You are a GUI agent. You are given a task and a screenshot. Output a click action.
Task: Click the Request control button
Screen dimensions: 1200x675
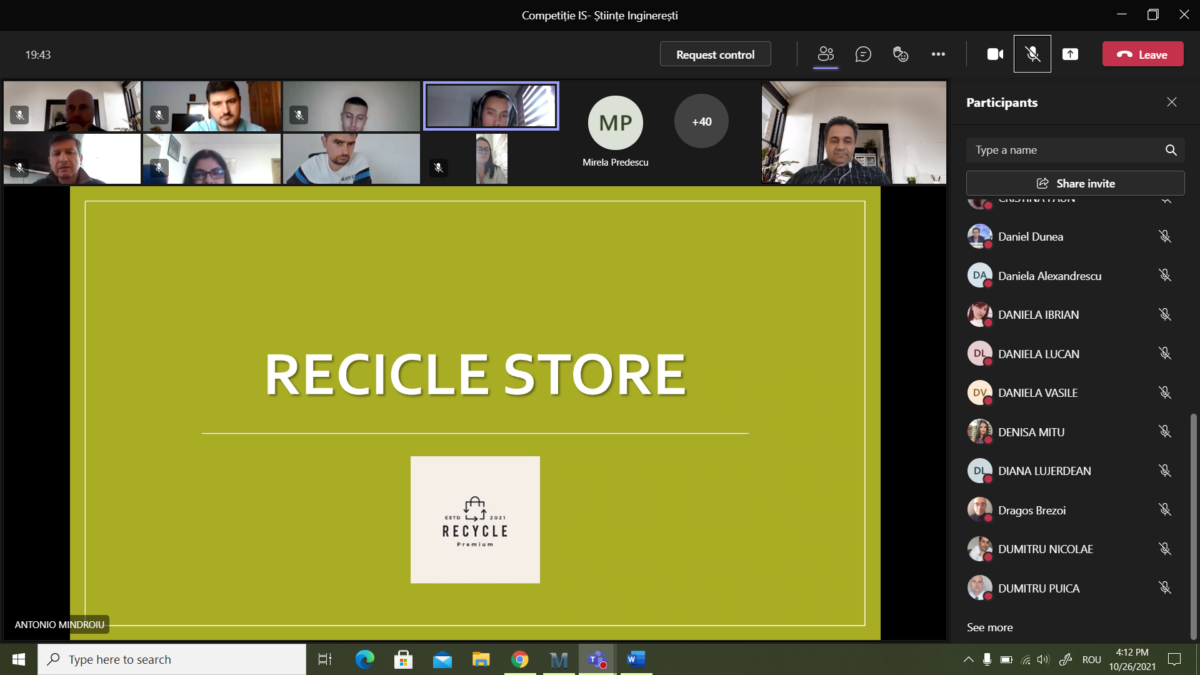[x=715, y=54]
